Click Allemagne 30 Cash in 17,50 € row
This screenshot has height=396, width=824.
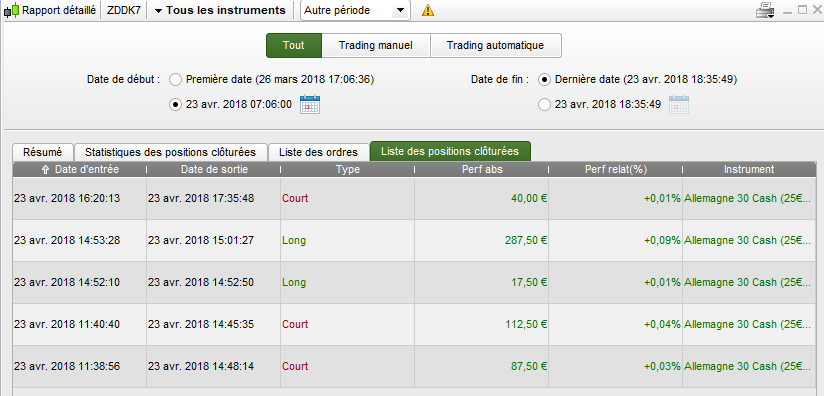747,282
